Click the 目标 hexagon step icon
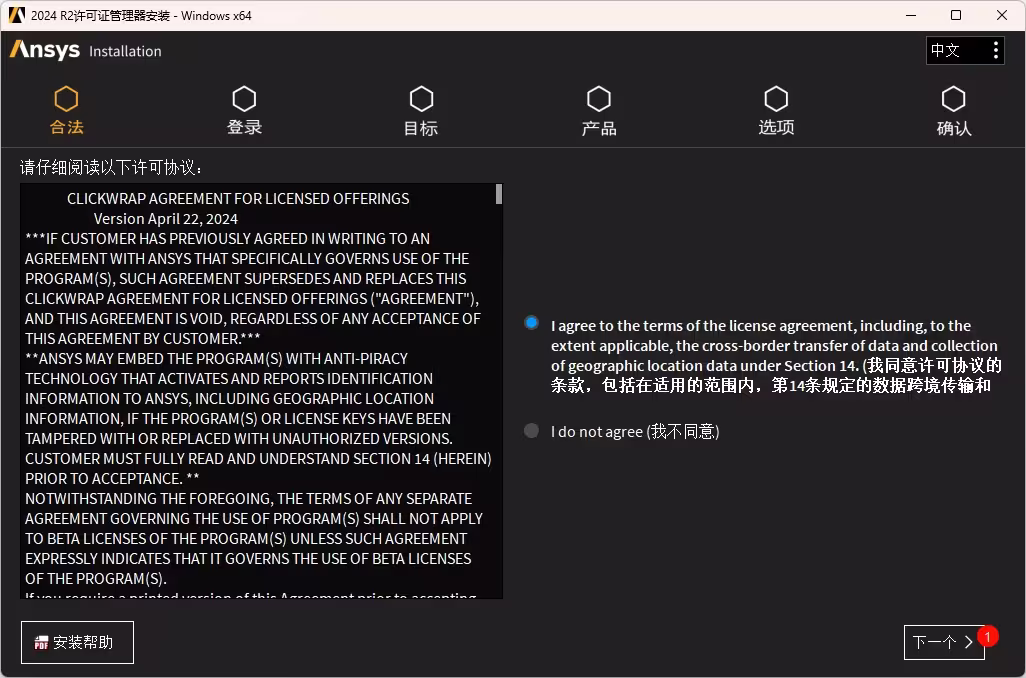The width and height of the screenshot is (1026, 678). click(421, 99)
